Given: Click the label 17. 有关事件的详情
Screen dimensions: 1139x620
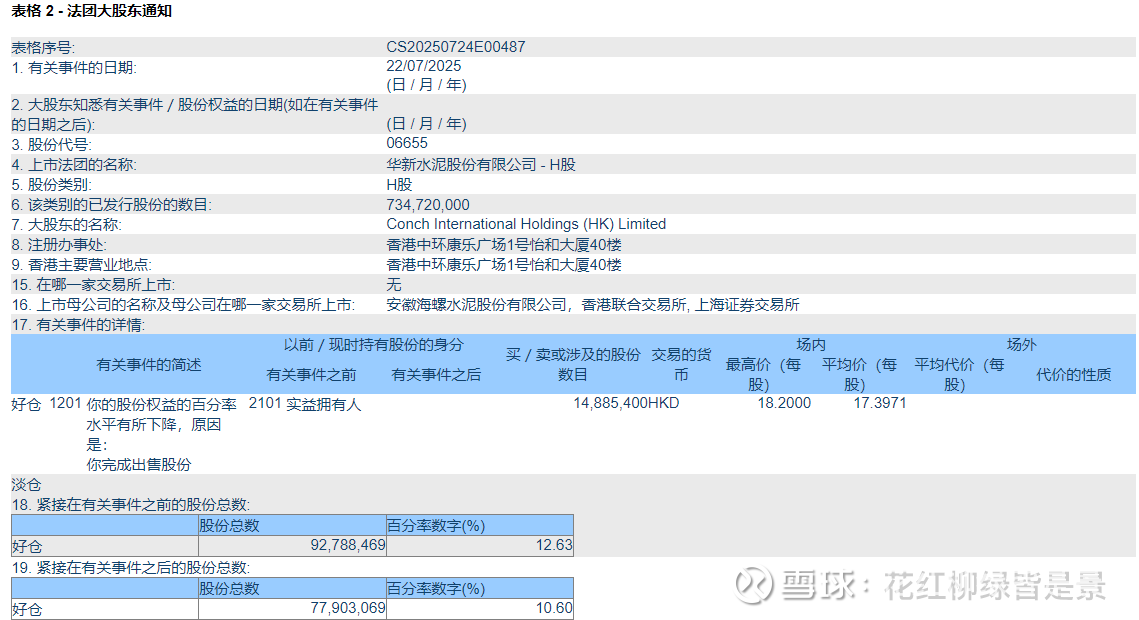Looking at the screenshot, I should [x=78, y=325].
